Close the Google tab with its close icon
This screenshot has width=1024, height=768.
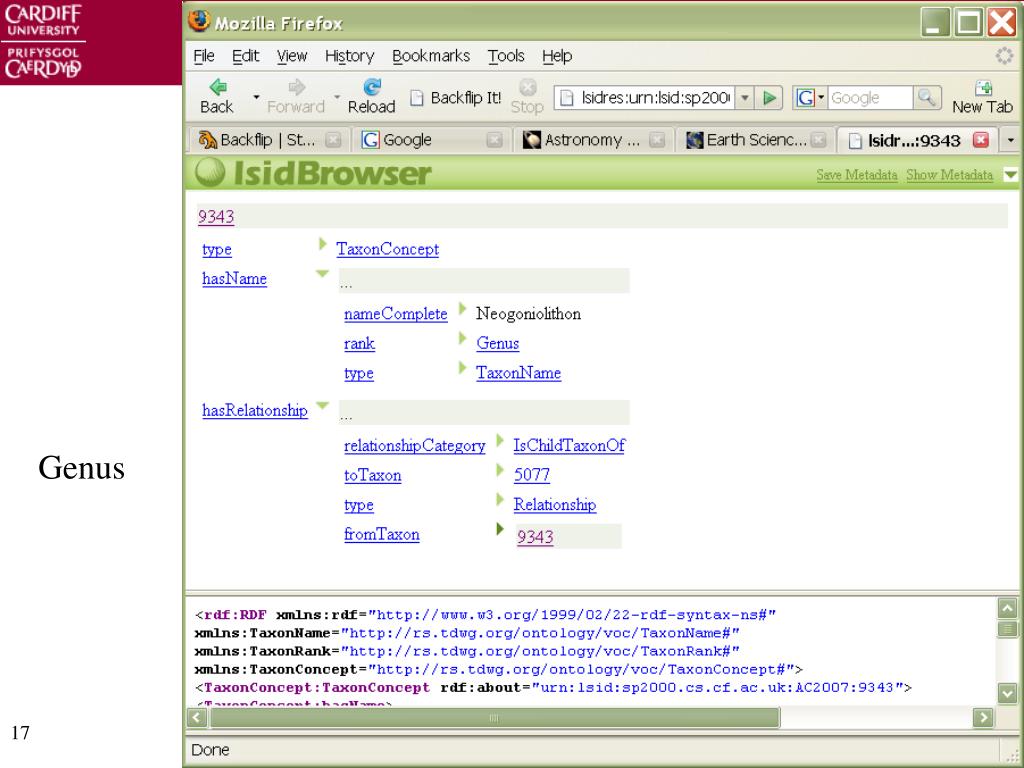(x=495, y=140)
